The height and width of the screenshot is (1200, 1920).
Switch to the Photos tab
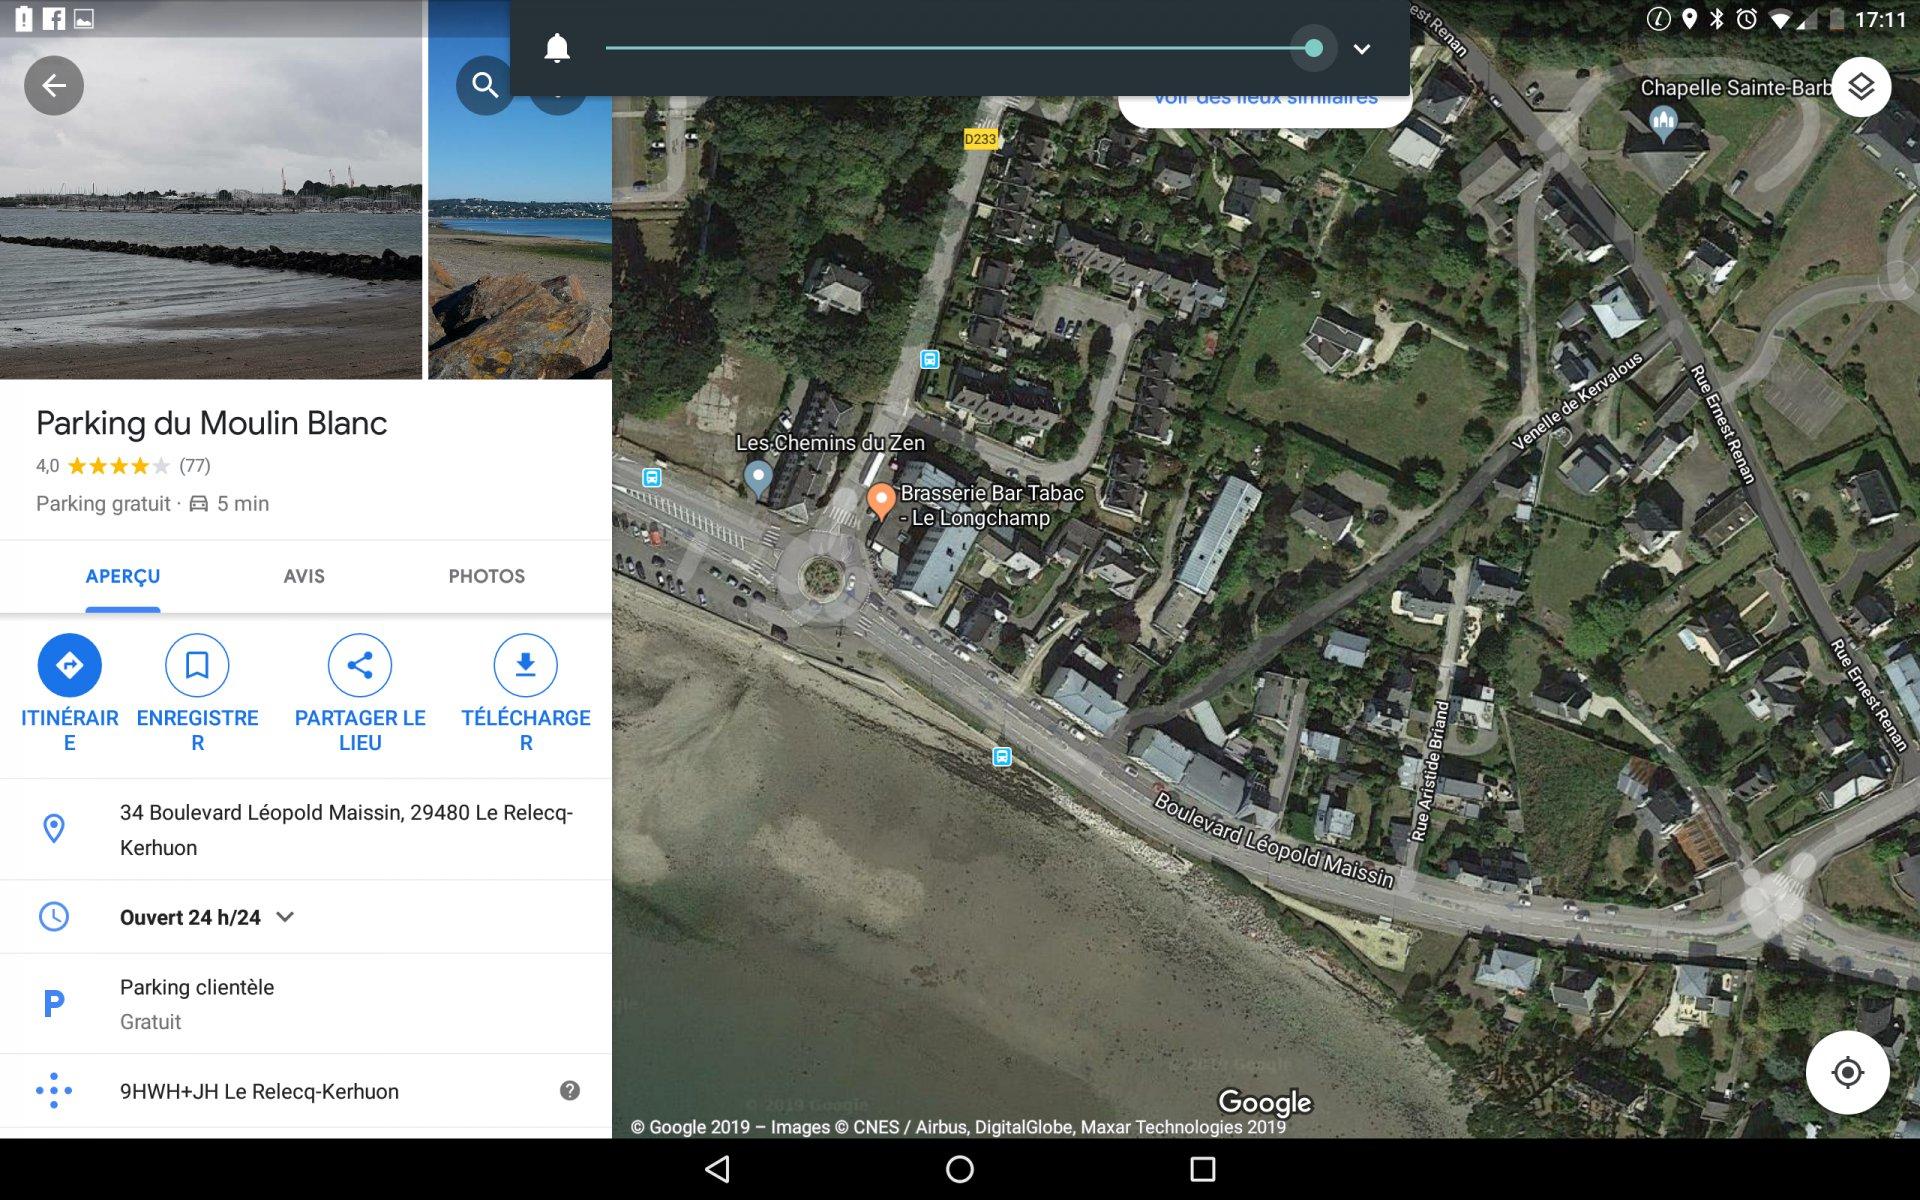pyautogui.click(x=486, y=576)
